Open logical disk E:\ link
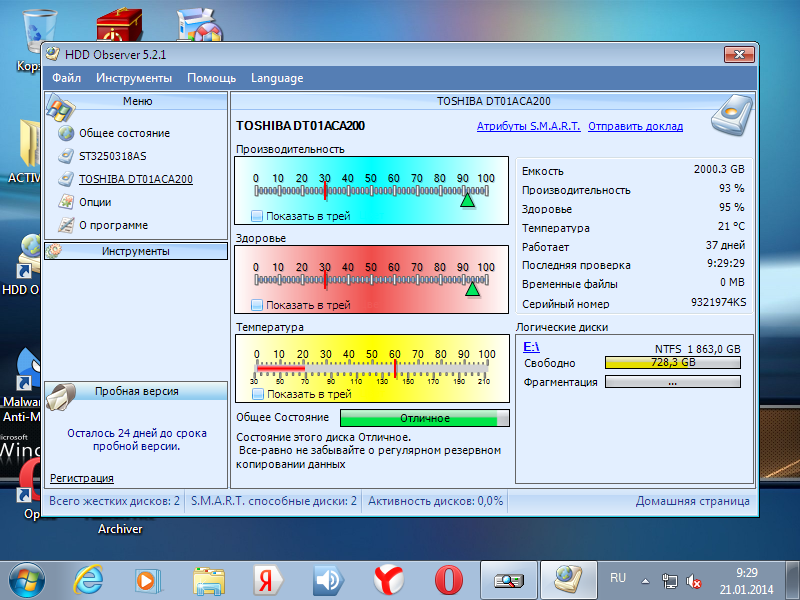 click(x=531, y=347)
